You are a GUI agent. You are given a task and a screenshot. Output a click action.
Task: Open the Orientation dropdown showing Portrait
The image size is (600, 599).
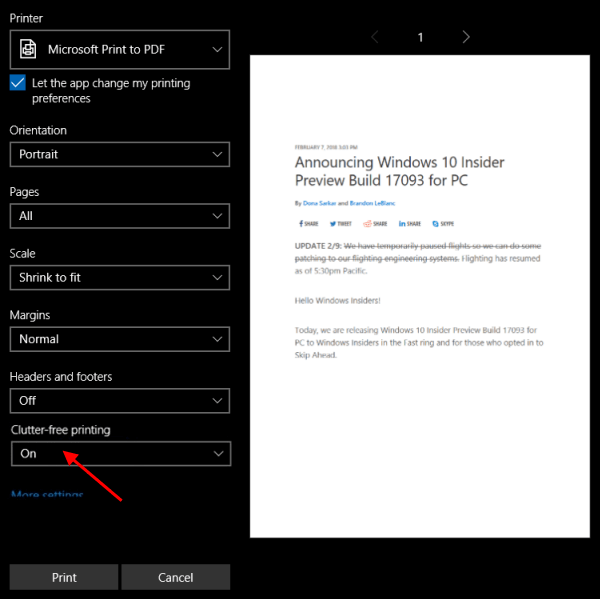(x=120, y=154)
